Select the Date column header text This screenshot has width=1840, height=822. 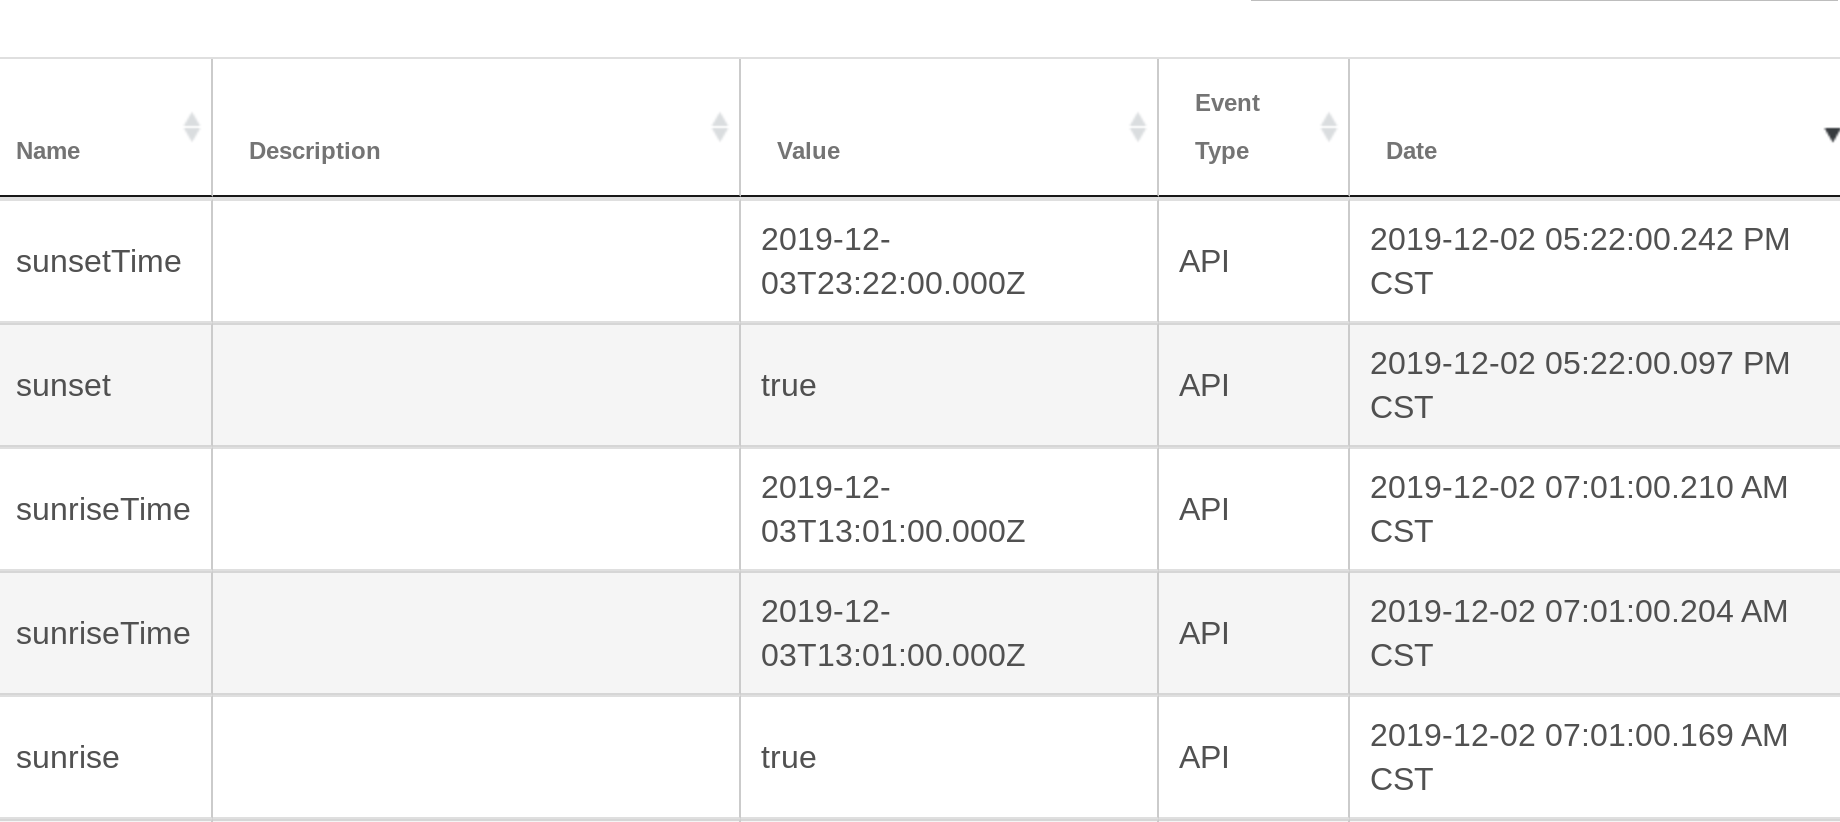pyautogui.click(x=1411, y=151)
